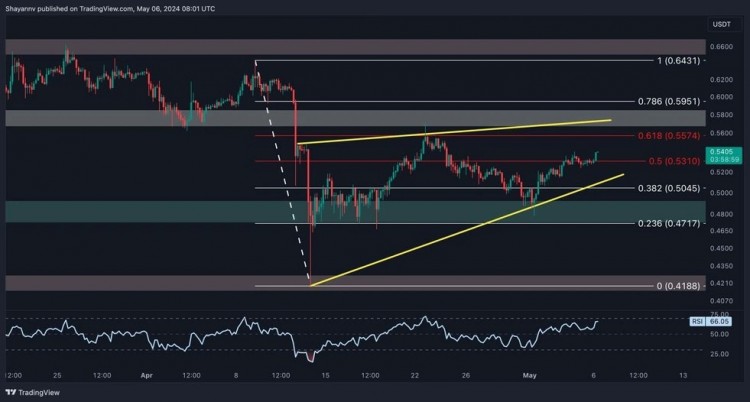The image size is (750, 402).
Task: Click the RSI 50.00 axis level
Action: pos(719,334)
